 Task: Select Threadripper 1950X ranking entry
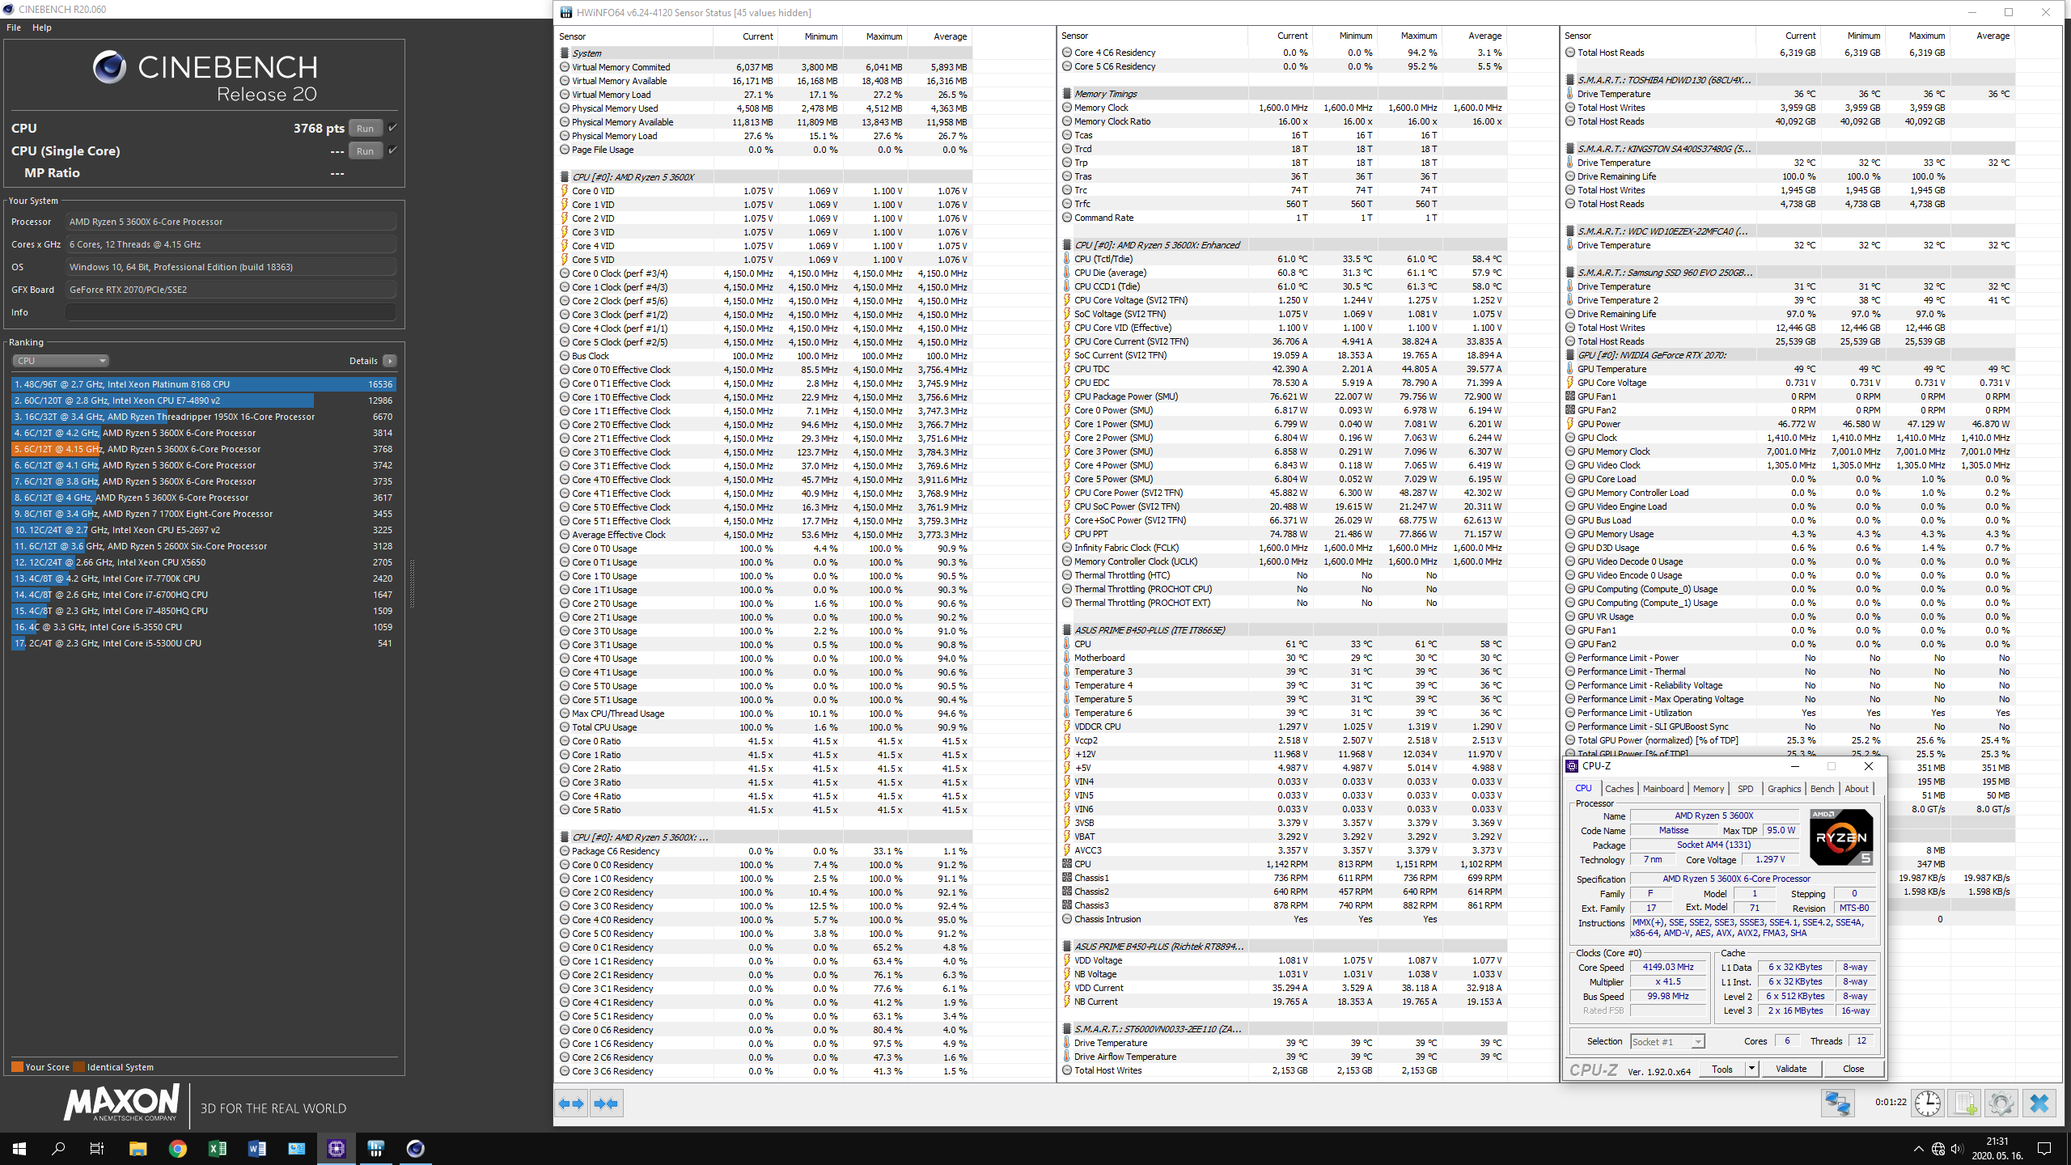203,417
